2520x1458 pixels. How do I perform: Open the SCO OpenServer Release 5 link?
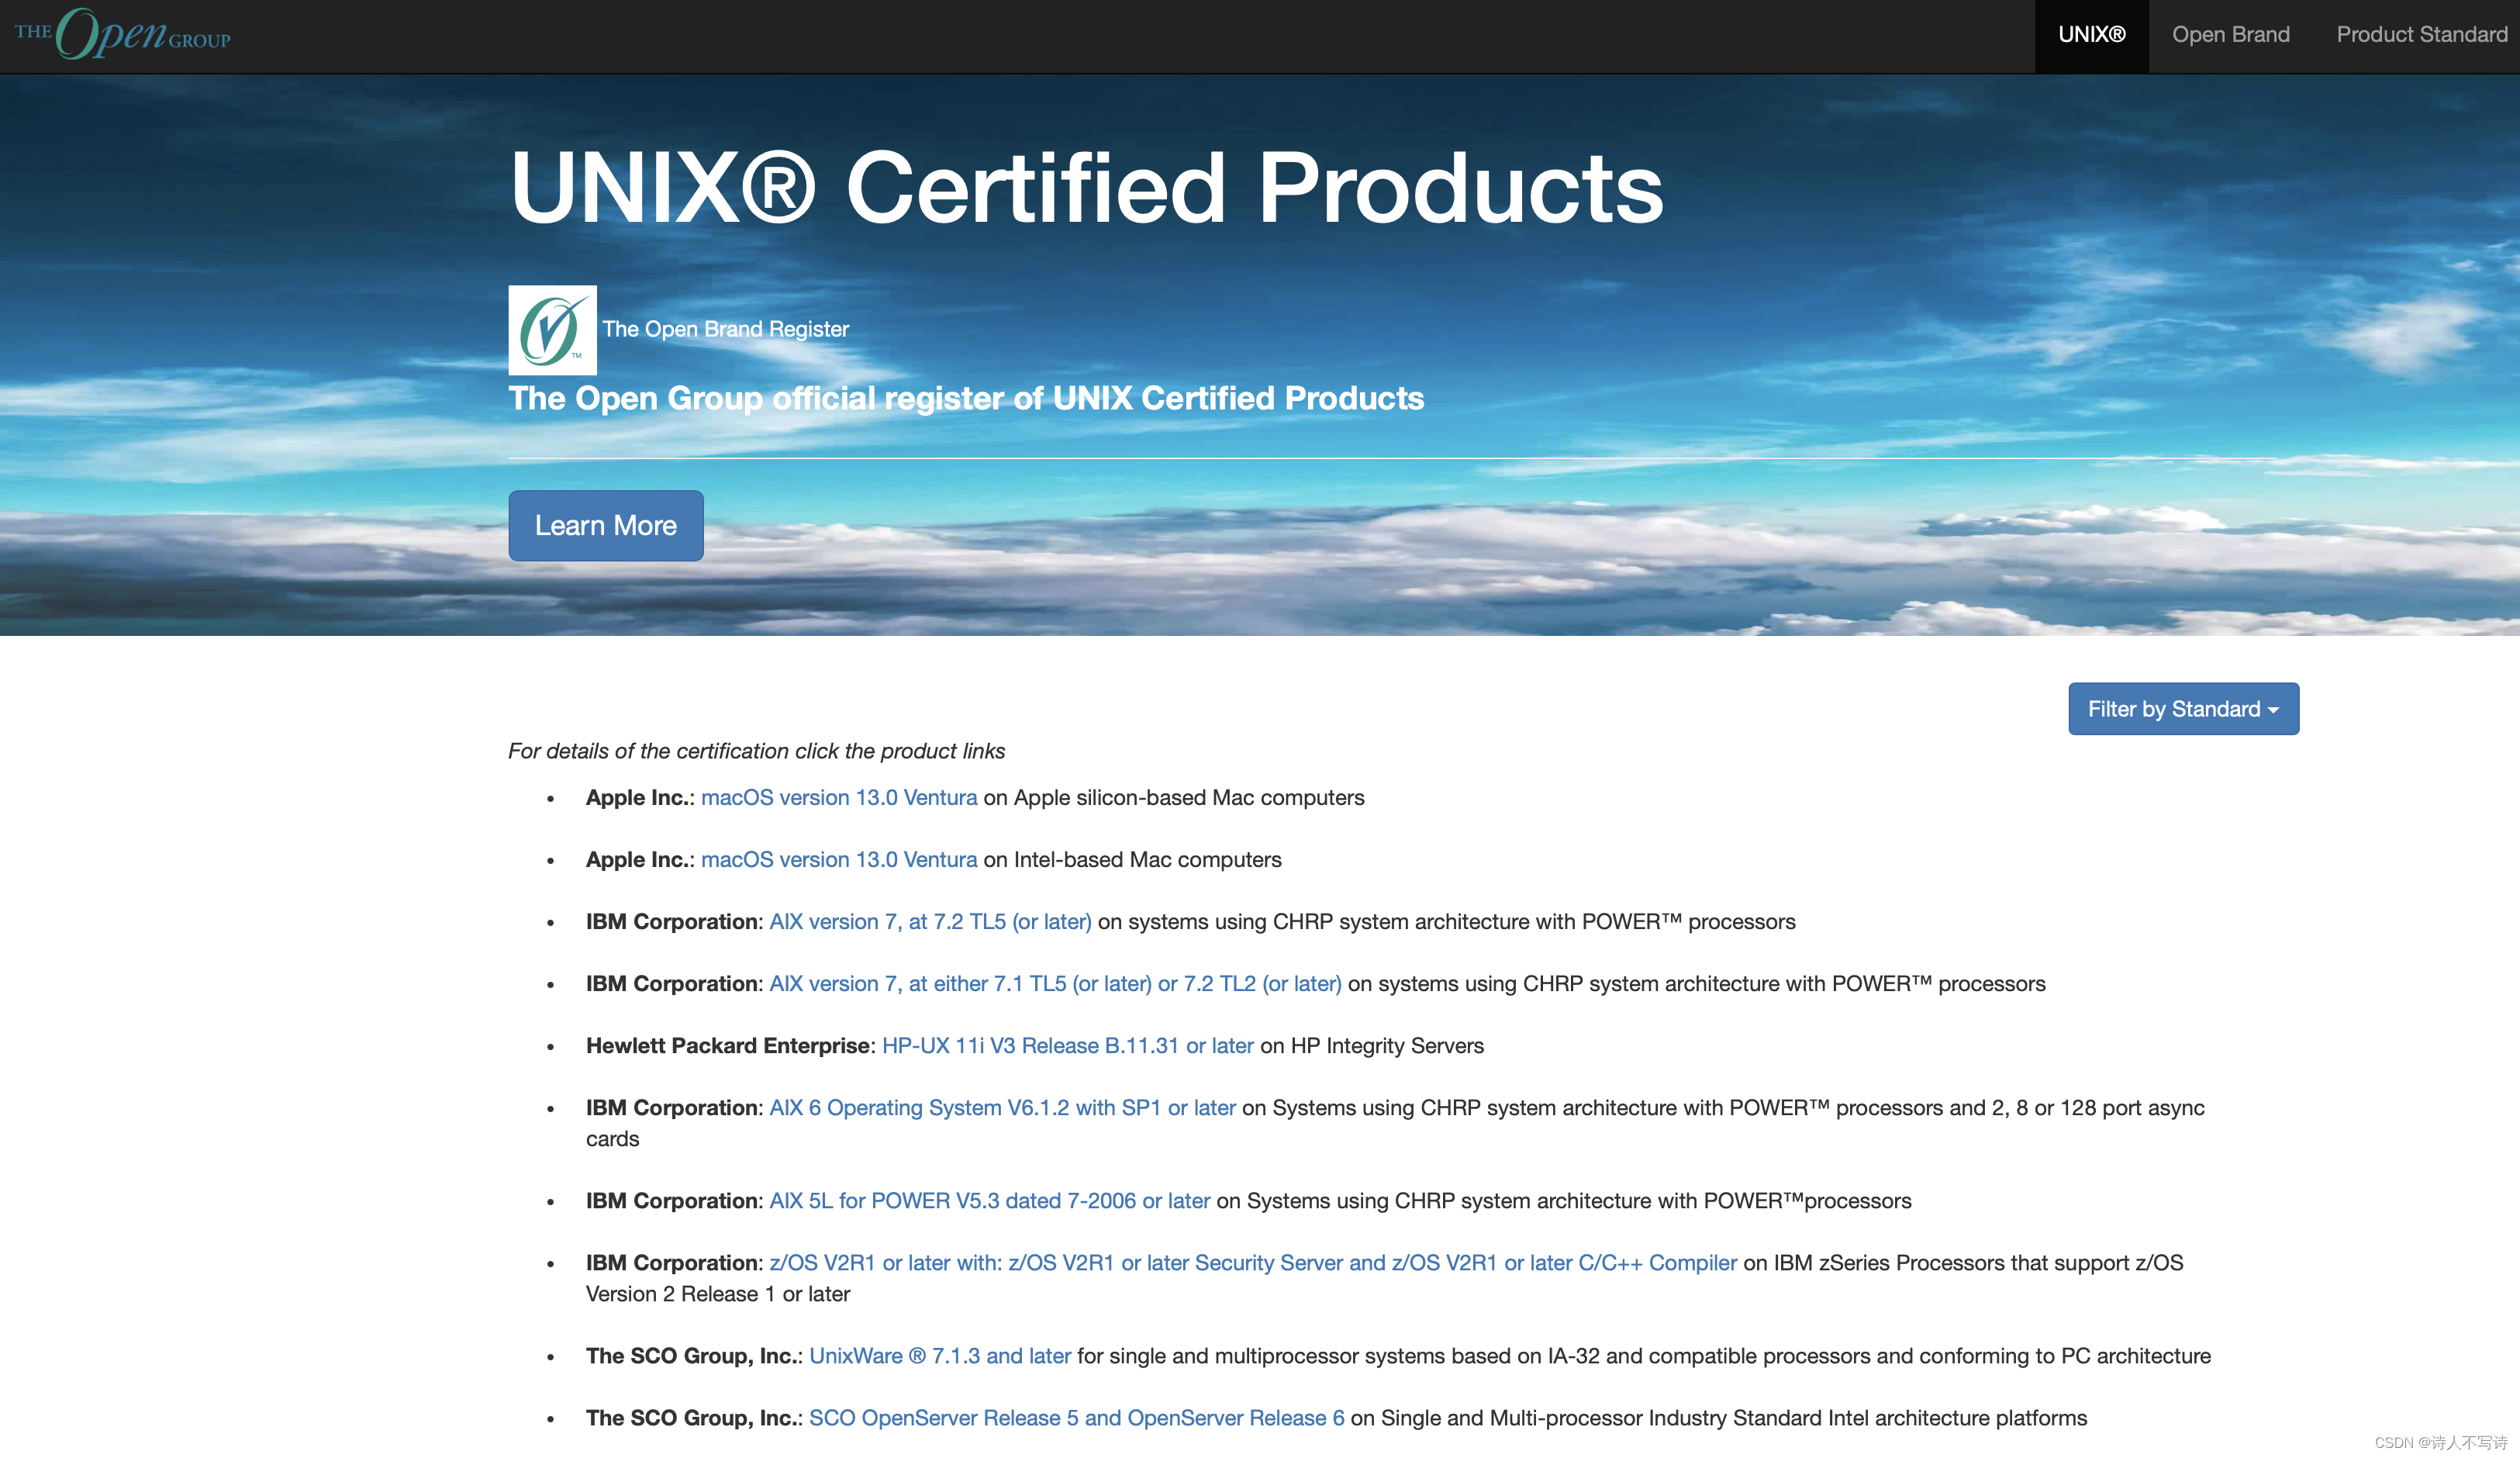click(1076, 1418)
